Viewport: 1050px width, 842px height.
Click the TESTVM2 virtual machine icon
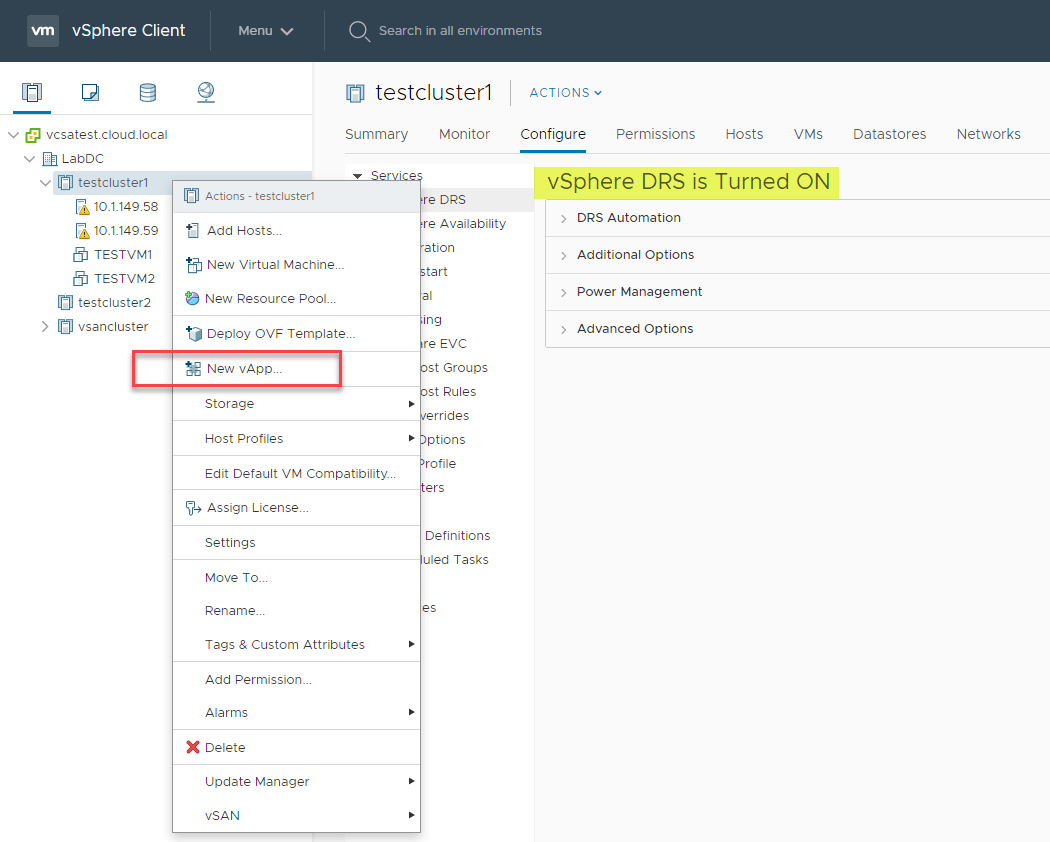[x=80, y=279]
